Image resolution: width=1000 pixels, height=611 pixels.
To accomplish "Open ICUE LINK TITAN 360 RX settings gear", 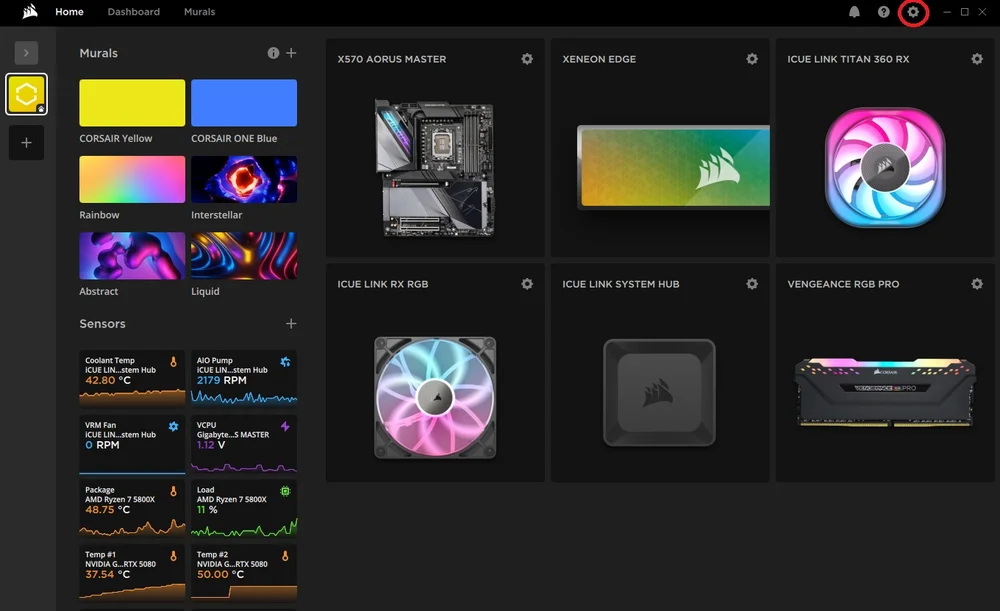I will coord(977,59).
